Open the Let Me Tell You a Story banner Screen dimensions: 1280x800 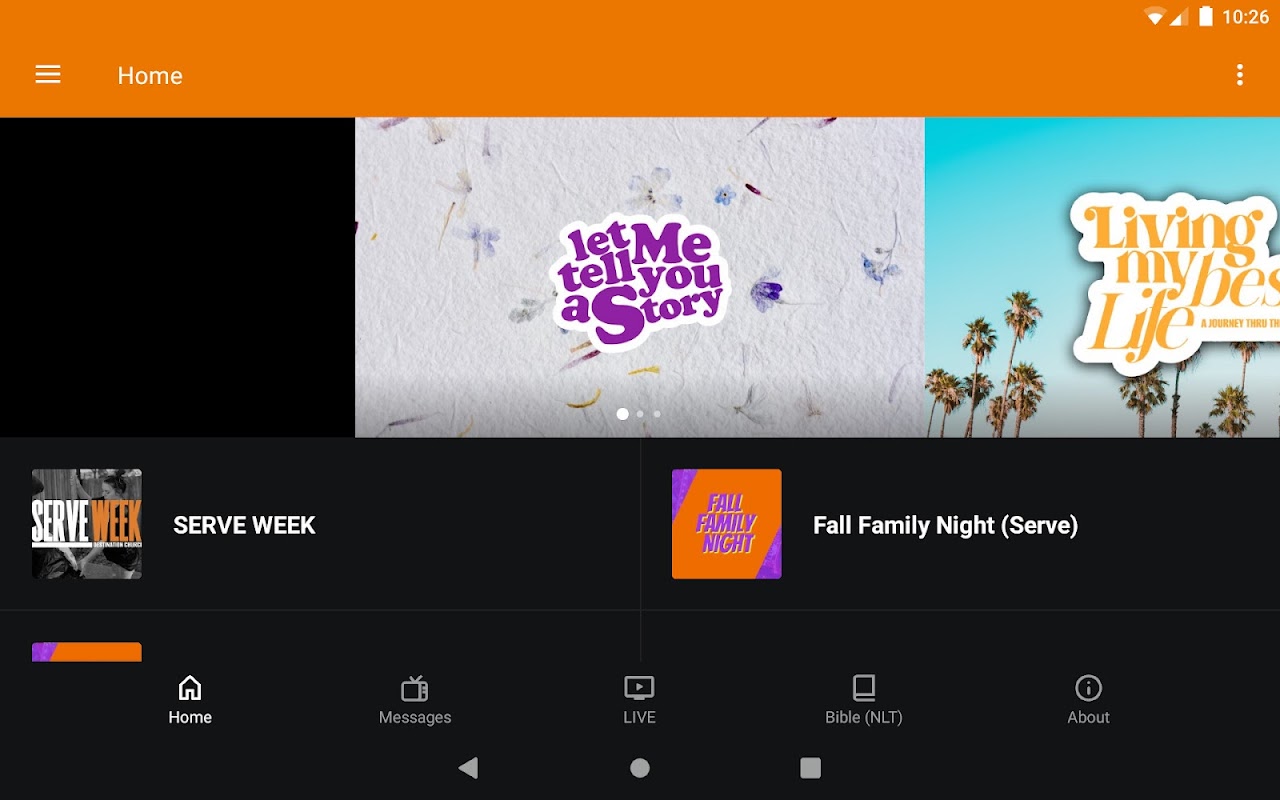(640, 277)
